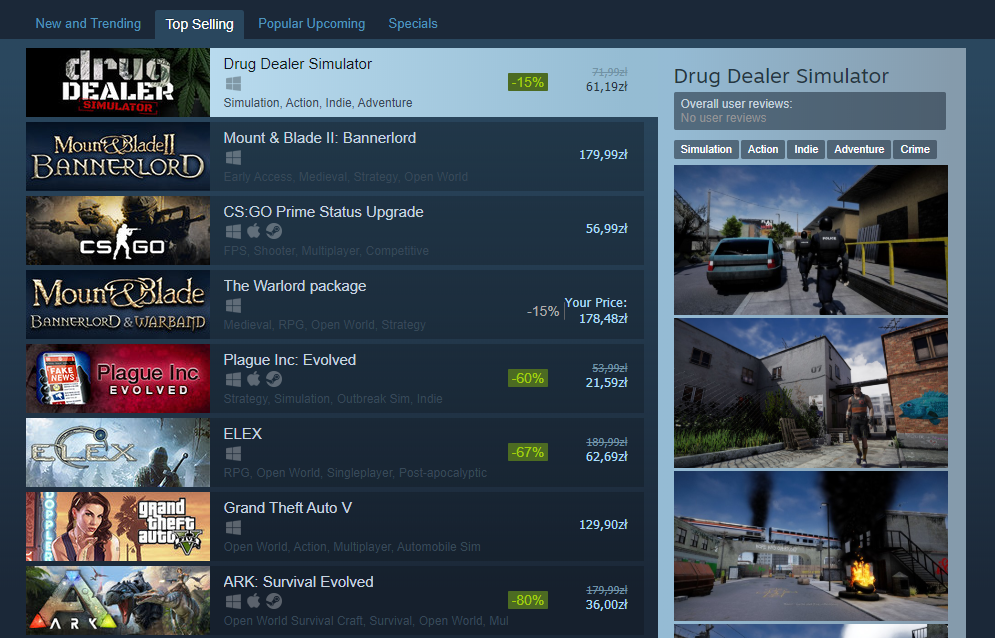Open Plague Inc: Evolved game thumbnail

(118, 378)
